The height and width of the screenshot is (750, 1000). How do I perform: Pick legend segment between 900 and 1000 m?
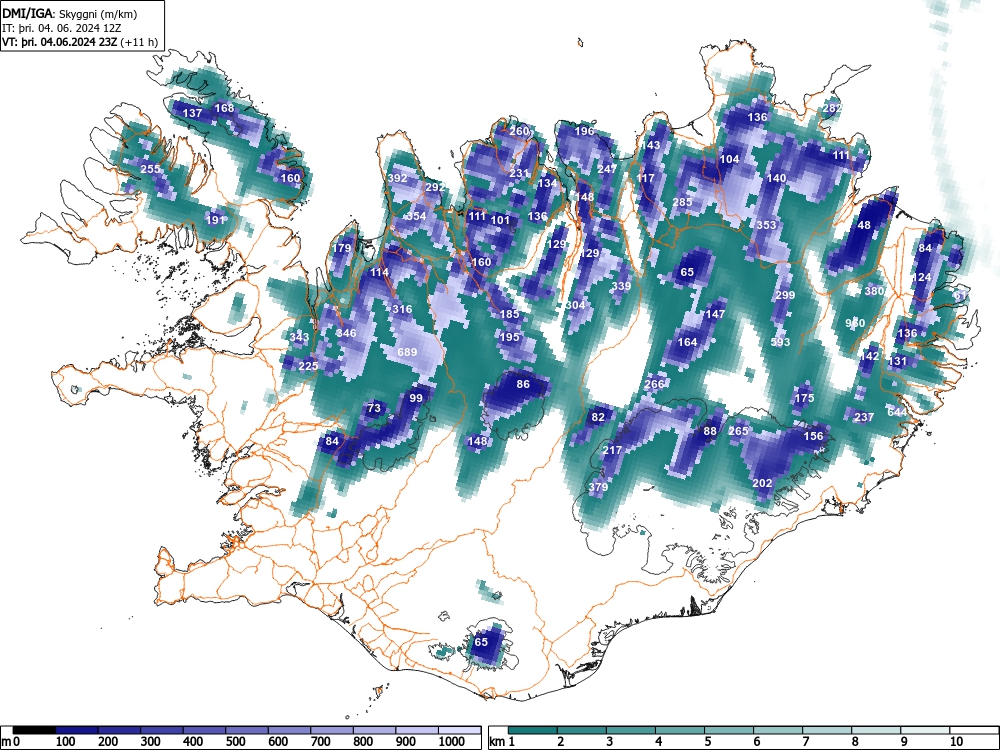pos(417,730)
